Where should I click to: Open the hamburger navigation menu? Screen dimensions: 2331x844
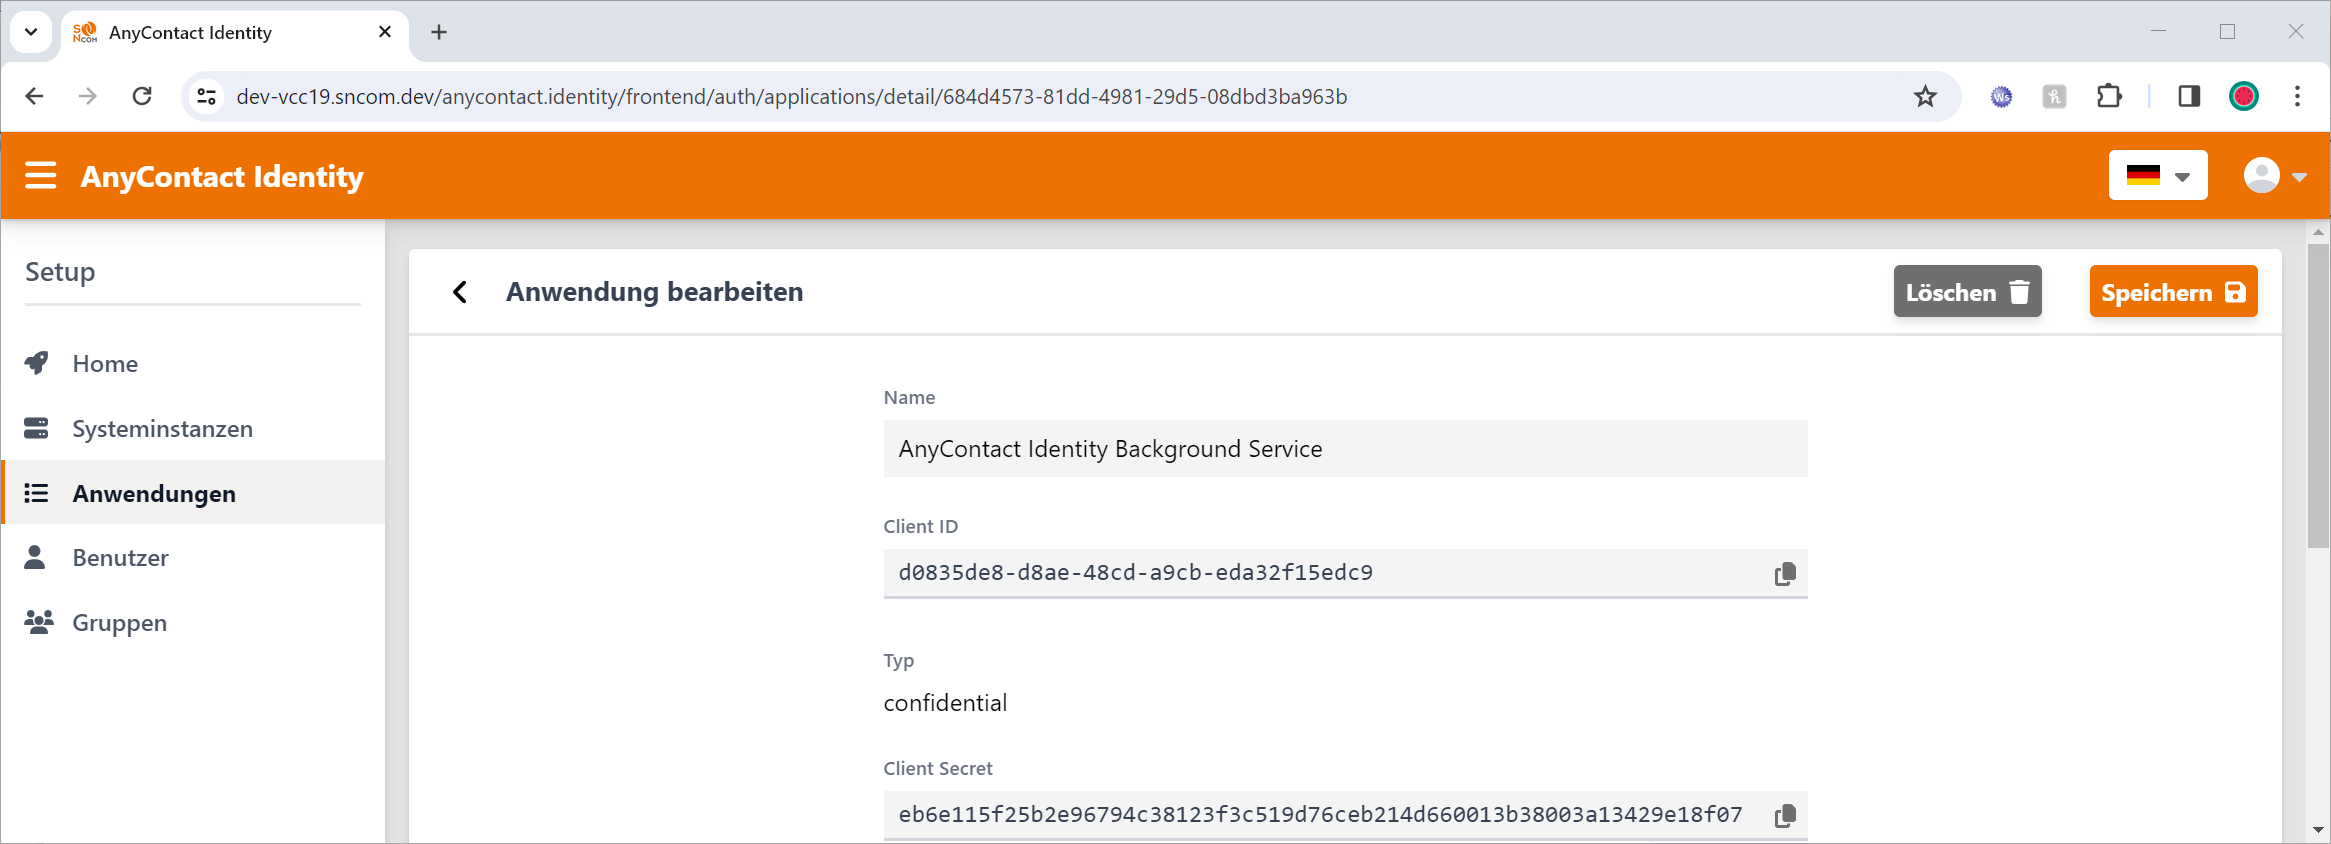(x=41, y=176)
